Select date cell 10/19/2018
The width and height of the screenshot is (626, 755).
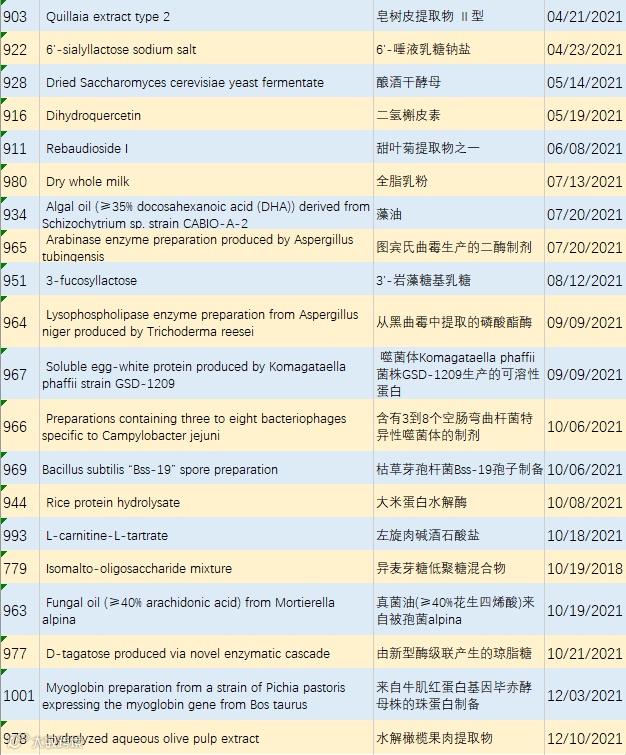(585, 568)
